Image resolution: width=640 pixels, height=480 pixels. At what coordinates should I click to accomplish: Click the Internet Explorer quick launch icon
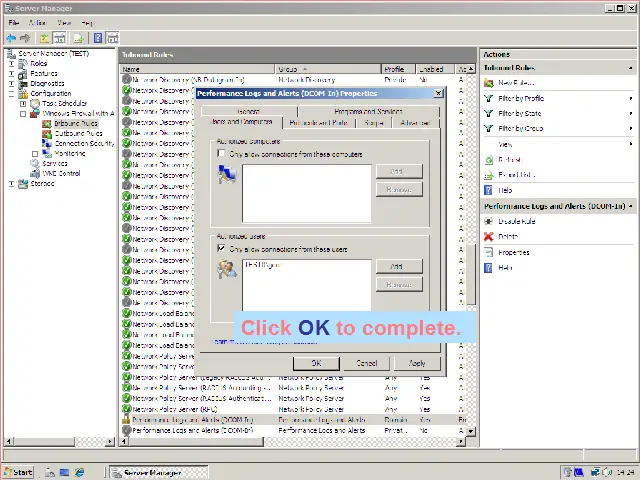coord(79,472)
